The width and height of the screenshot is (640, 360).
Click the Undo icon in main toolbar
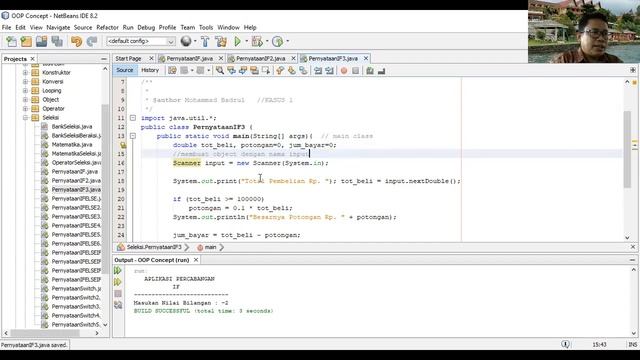[76, 41]
